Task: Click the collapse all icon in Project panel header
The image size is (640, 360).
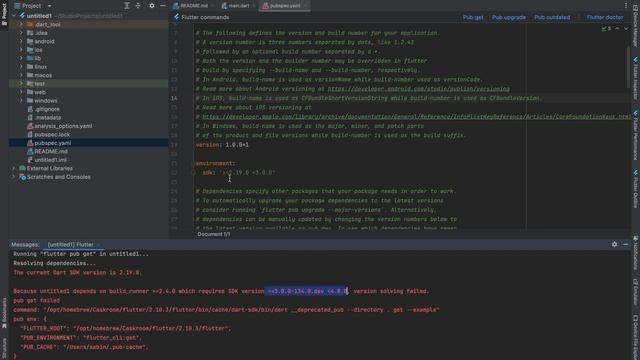Action: pos(138,6)
